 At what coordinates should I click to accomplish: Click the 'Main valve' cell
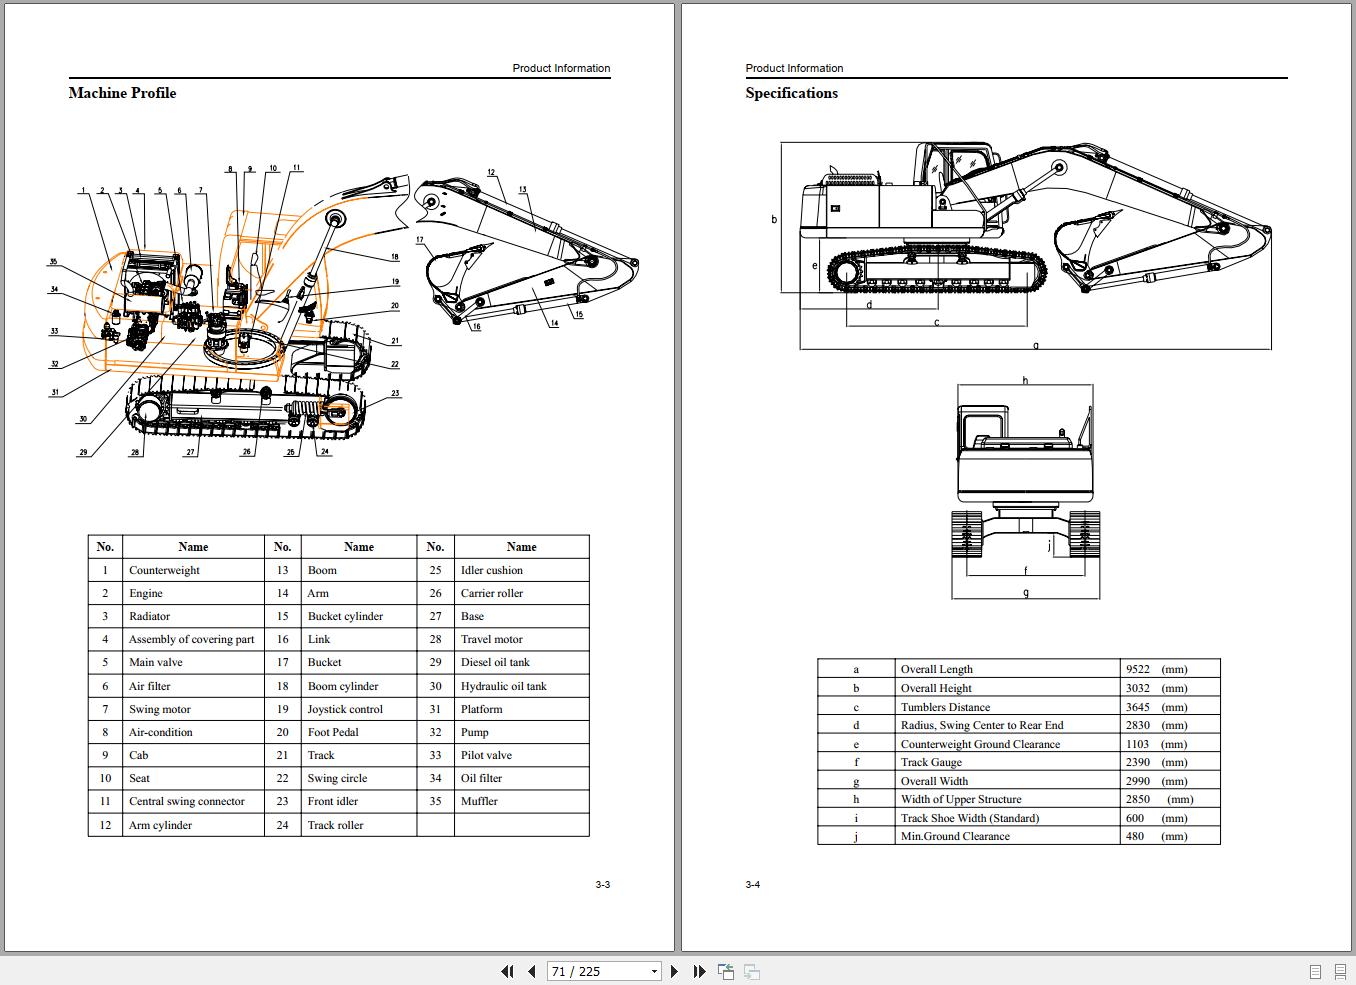pos(193,662)
